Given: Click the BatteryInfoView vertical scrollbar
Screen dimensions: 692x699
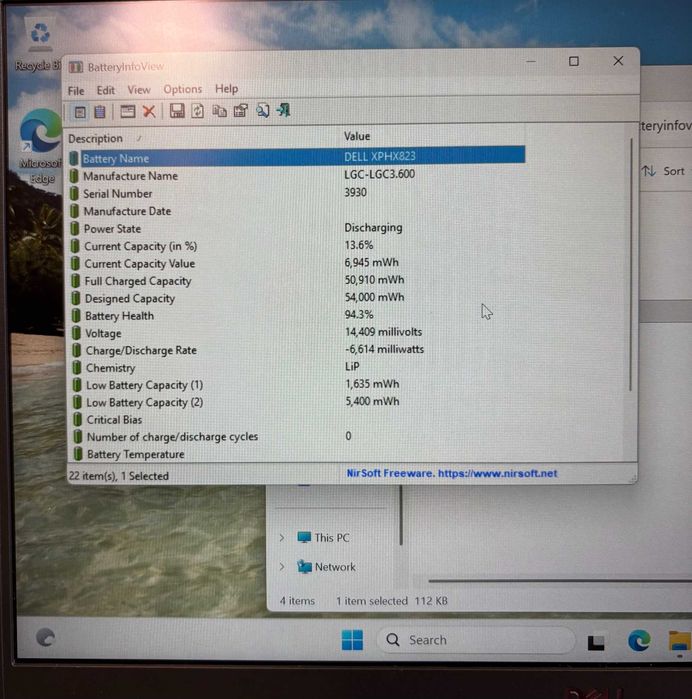Looking at the screenshot, I should [631, 265].
